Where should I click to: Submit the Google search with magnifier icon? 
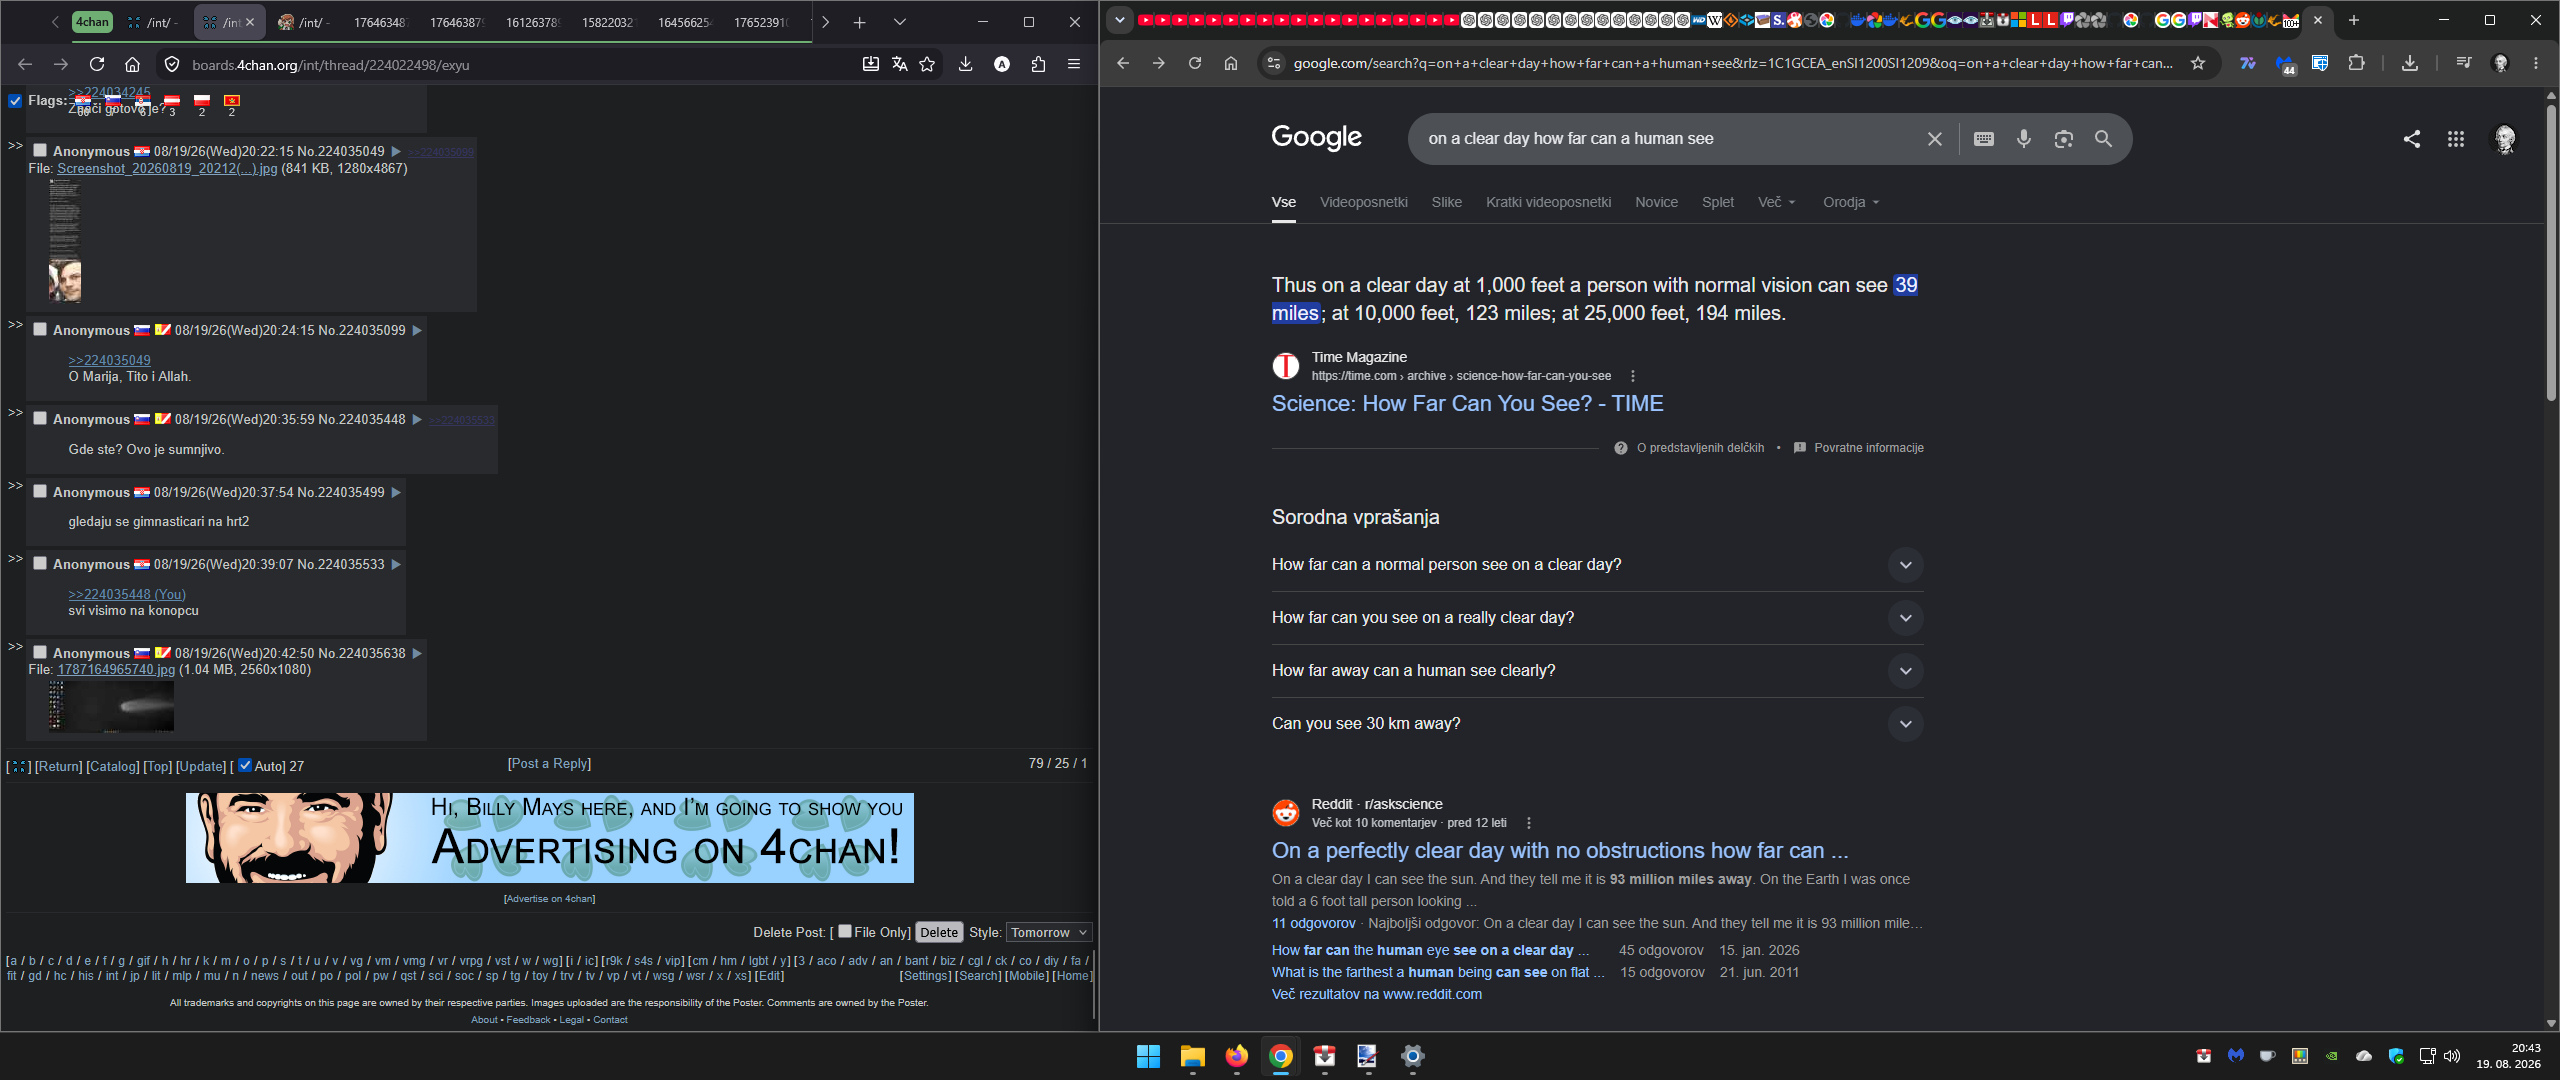click(x=2104, y=139)
